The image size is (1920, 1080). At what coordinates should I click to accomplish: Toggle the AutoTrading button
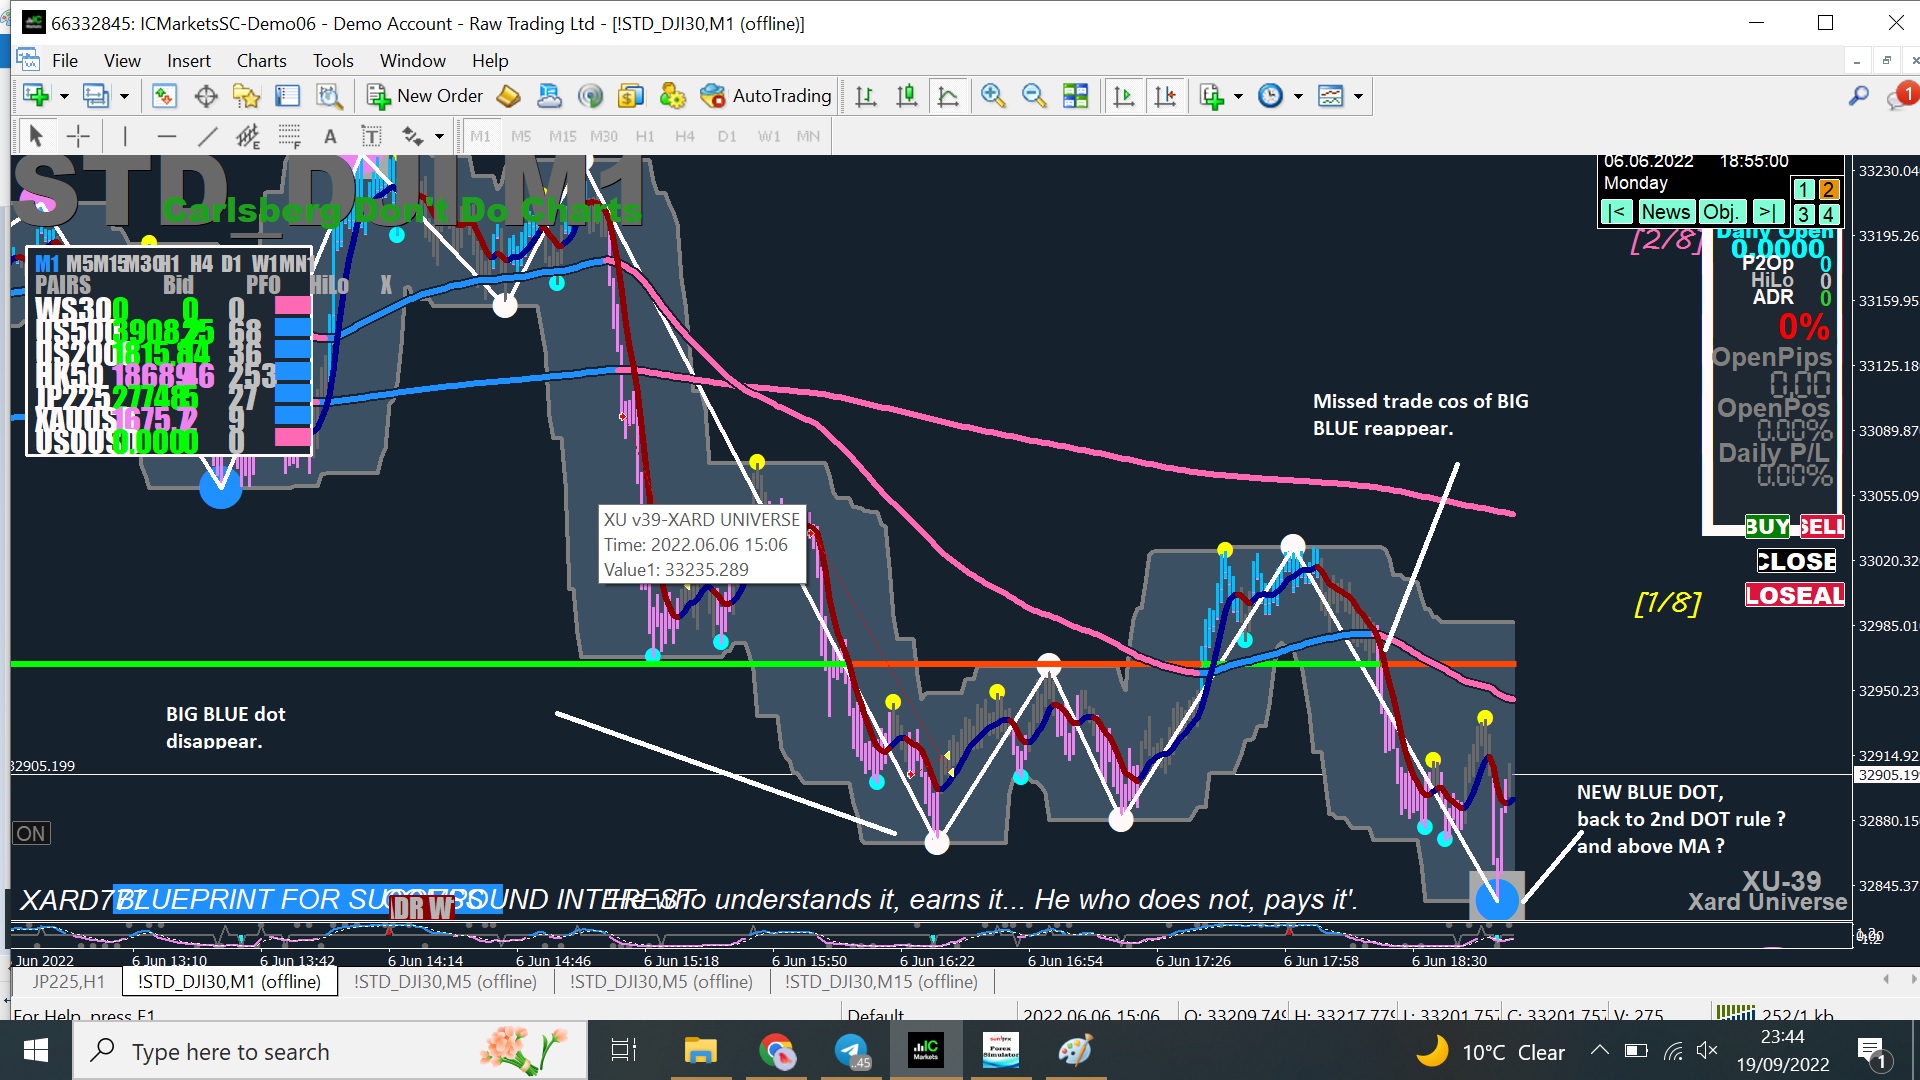coord(766,96)
